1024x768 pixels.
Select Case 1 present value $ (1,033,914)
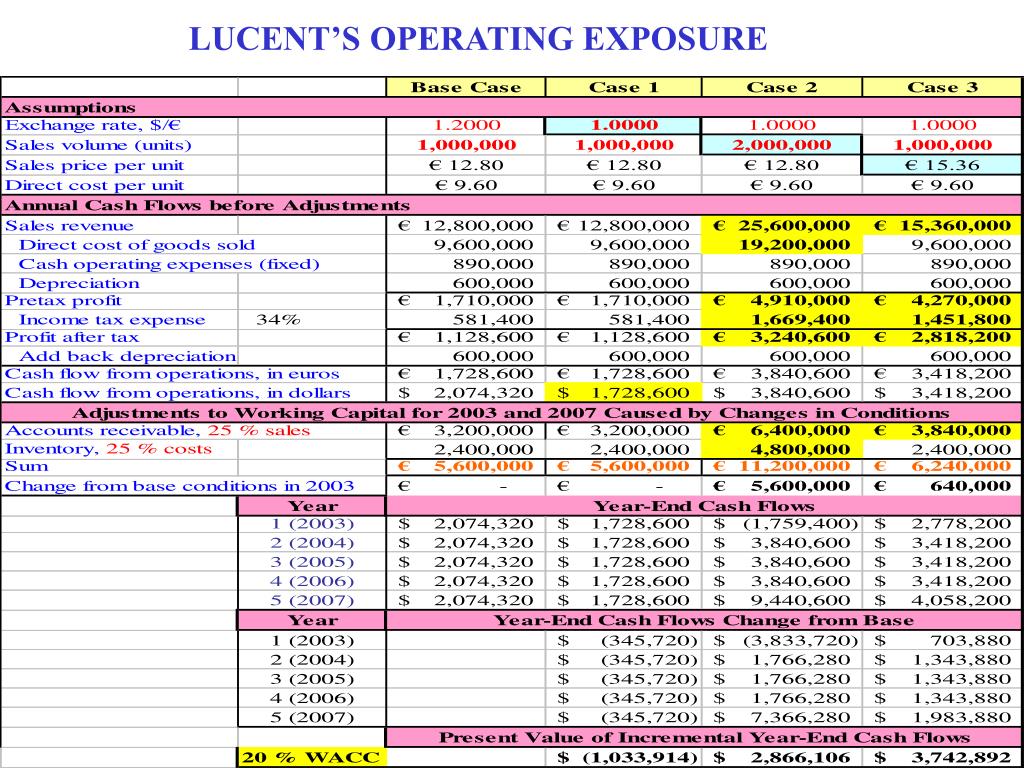(623, 758)
